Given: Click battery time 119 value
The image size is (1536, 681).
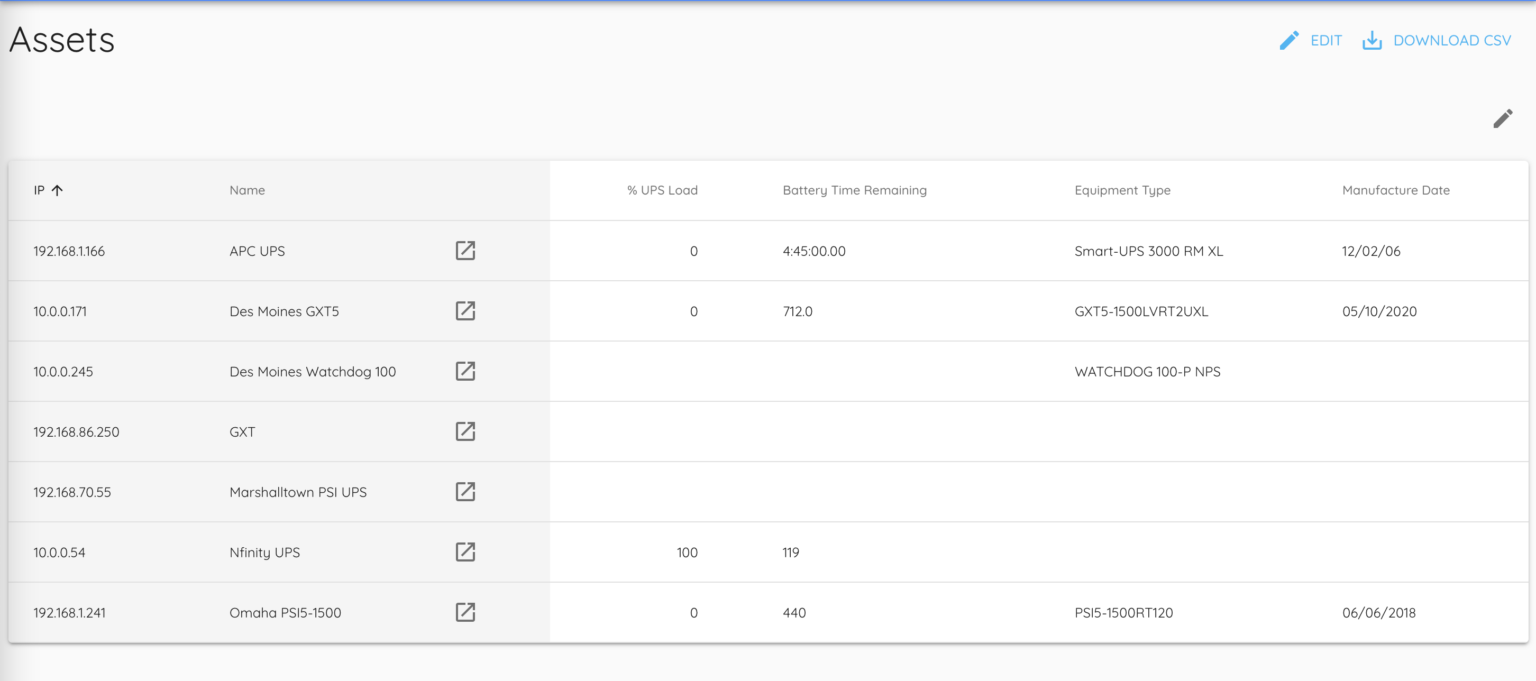Looking at the screenshot, I should [x=791, y=552].
